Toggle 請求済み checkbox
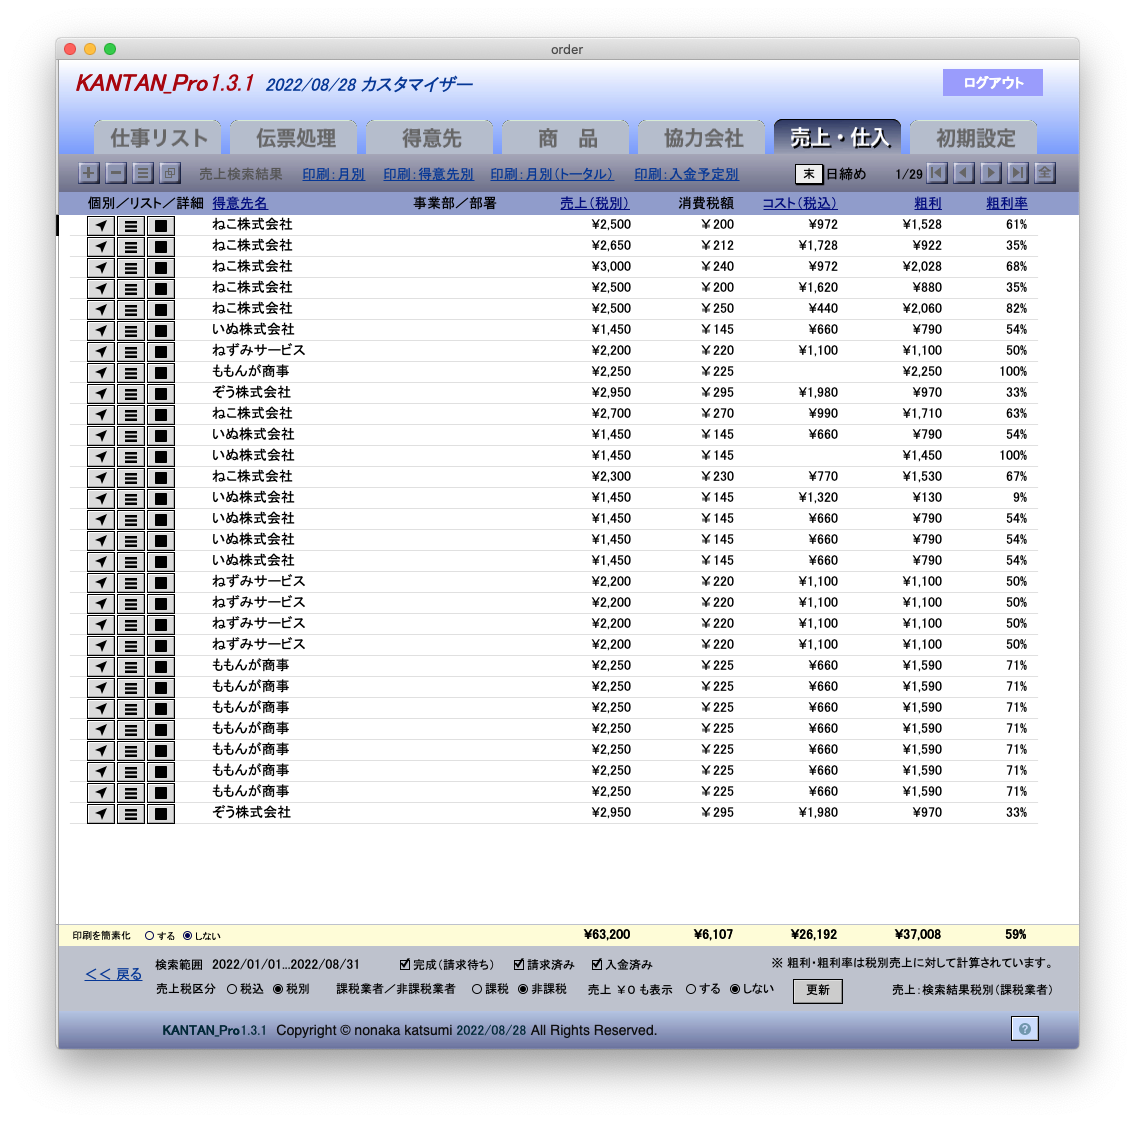This screenshot has width=1135, height=1123. (518, 964)
